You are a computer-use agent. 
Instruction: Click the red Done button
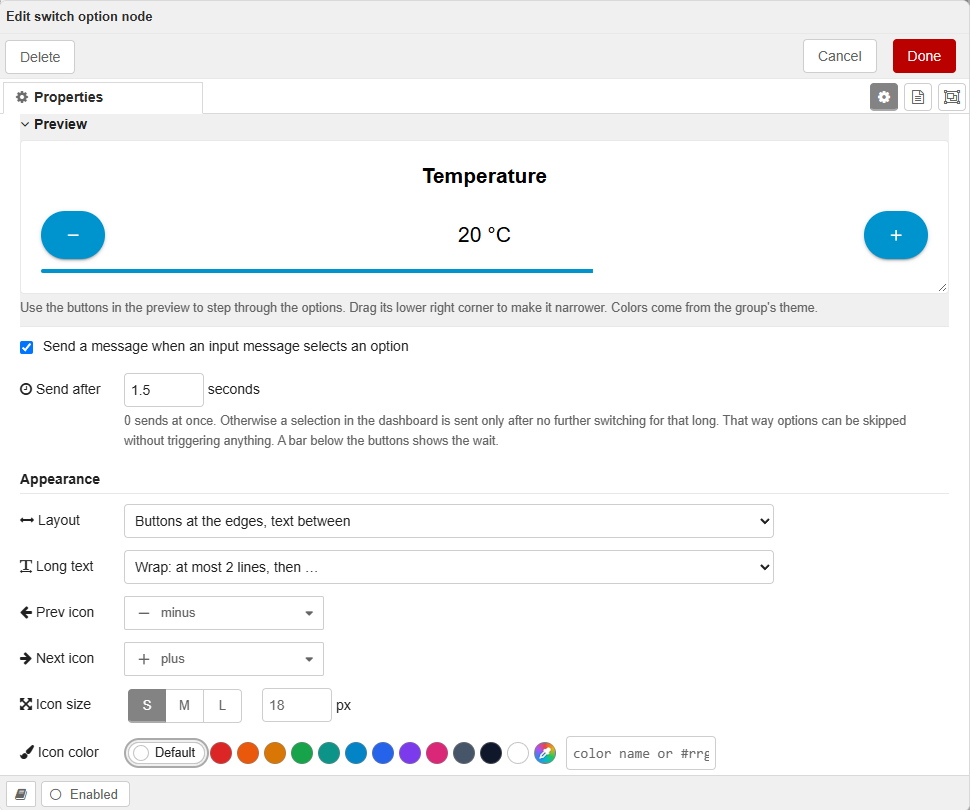[x=924, y=56]
